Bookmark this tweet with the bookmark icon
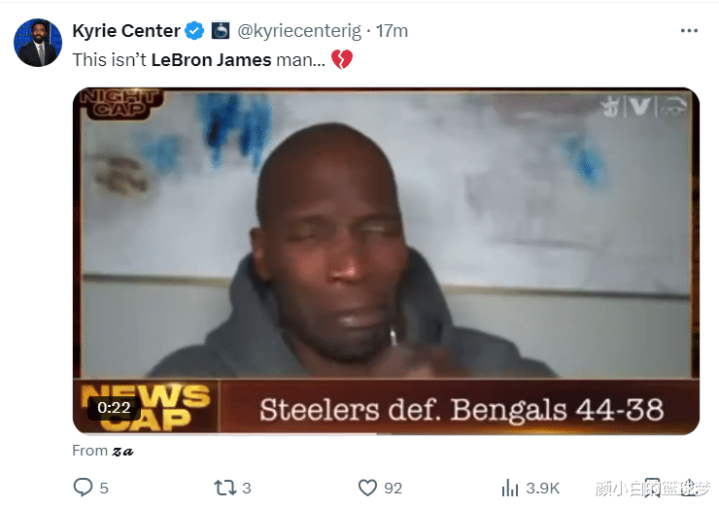 point(652,488)
